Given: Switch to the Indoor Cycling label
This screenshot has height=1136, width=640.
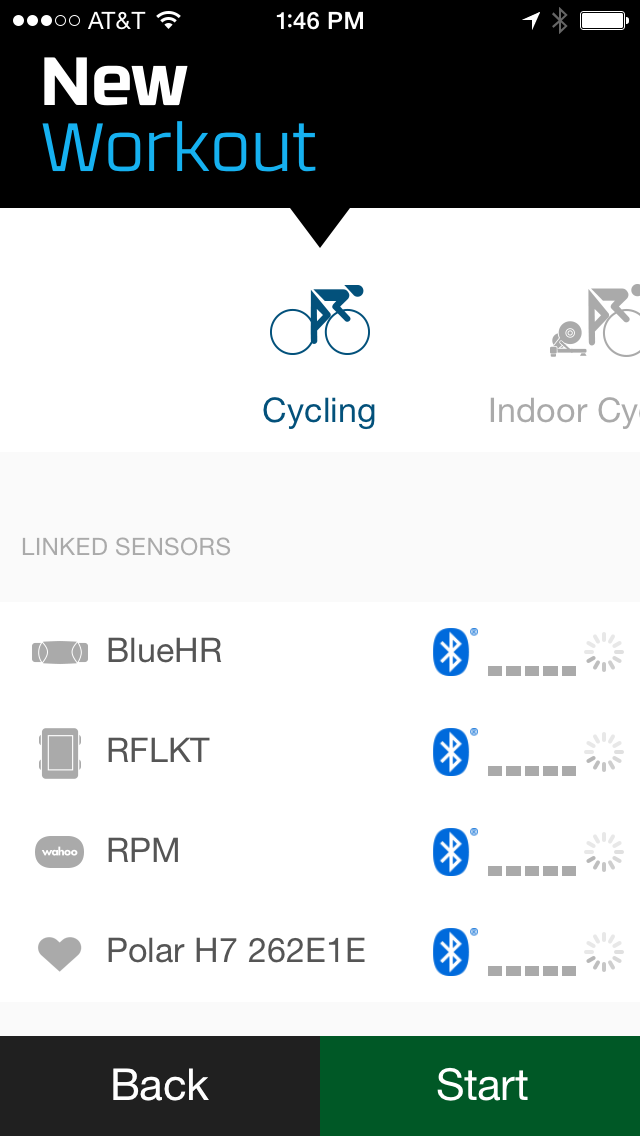Looking at the screenshot, I should [564, 411].
